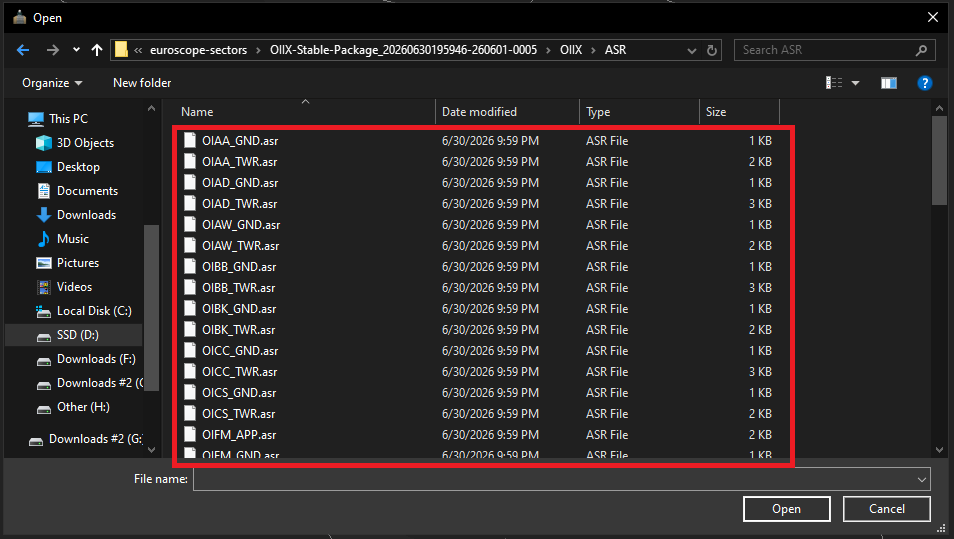Image resolution: width=954 pixels, height=539 pixels.
Task: Change the view layout icon
Action: [834, 83]
